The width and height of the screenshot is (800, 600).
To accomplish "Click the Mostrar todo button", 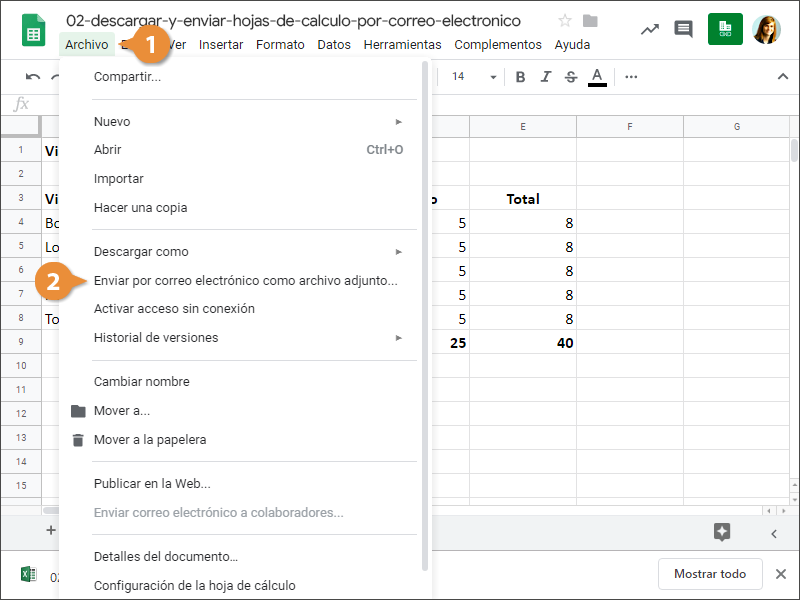I will tap(709, 574).
